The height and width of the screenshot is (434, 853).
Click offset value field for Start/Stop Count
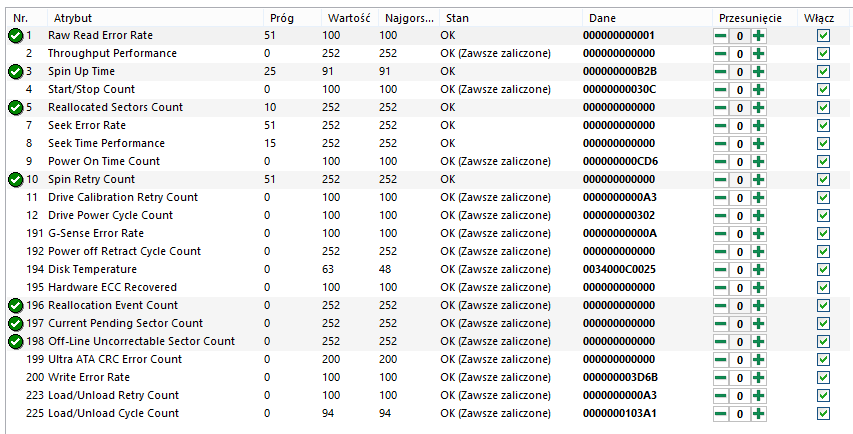point(739,90)
